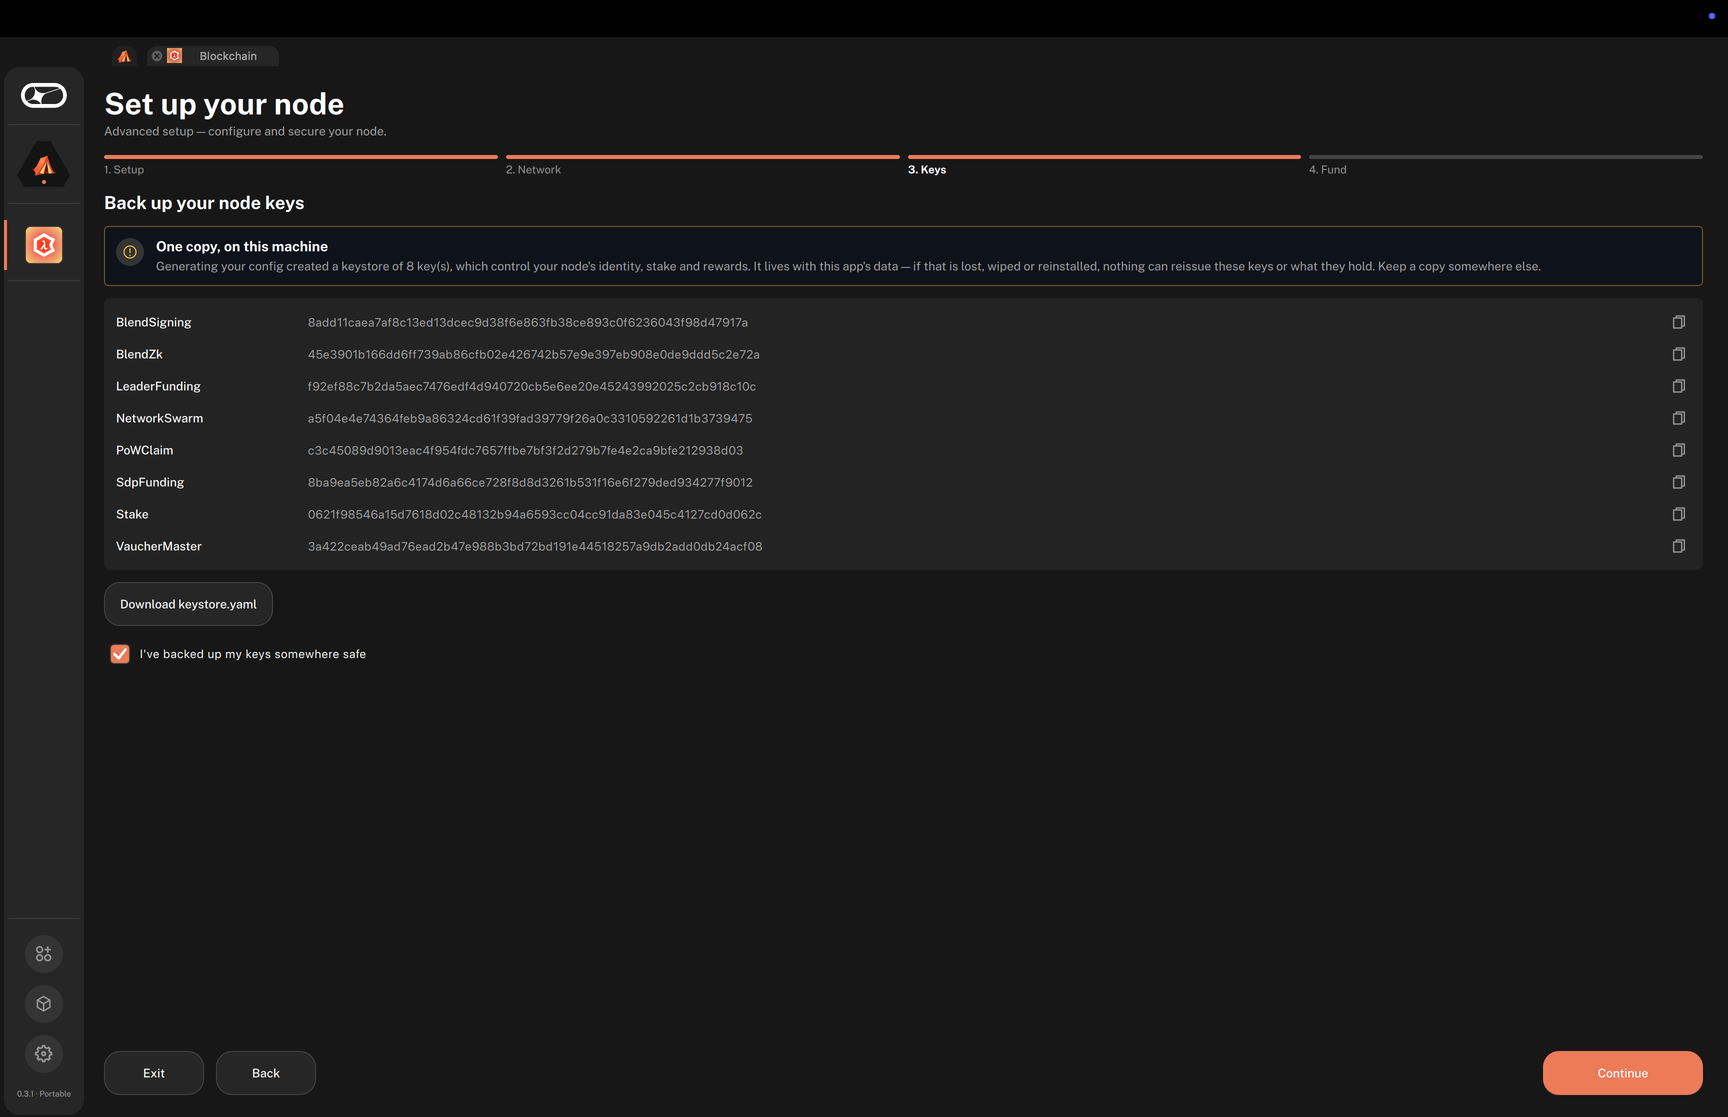Copy the NetworkSwarm key
Viewport: 1728px width, 1117px height.
[x=1678, y=418]
